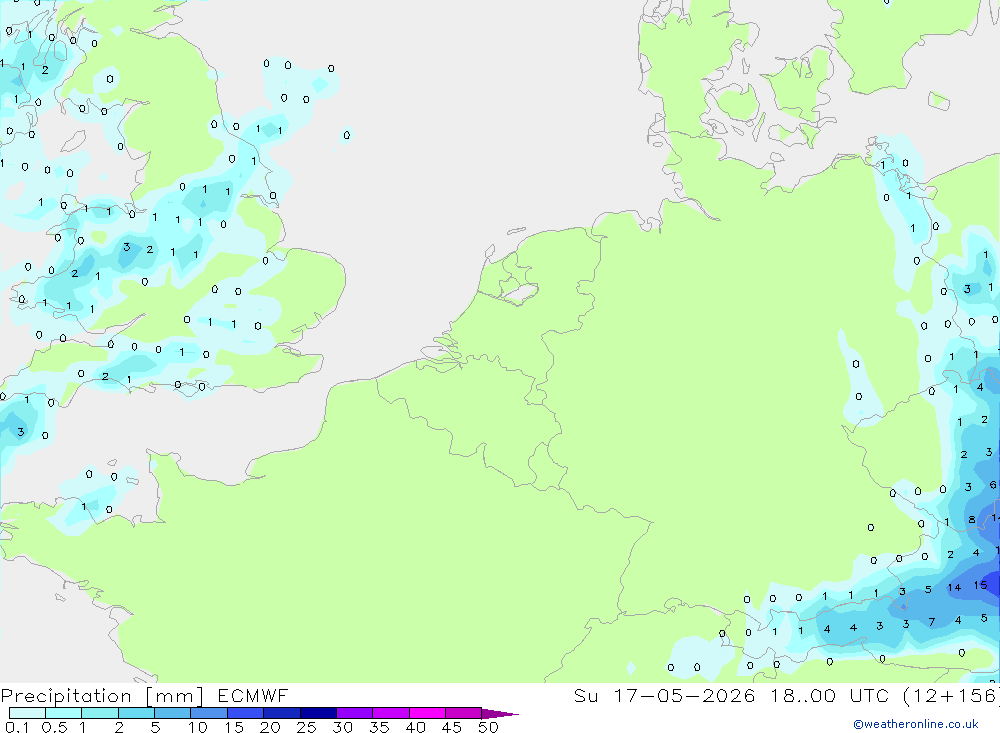Select the 5–10 mm light blue swatch

173,713
